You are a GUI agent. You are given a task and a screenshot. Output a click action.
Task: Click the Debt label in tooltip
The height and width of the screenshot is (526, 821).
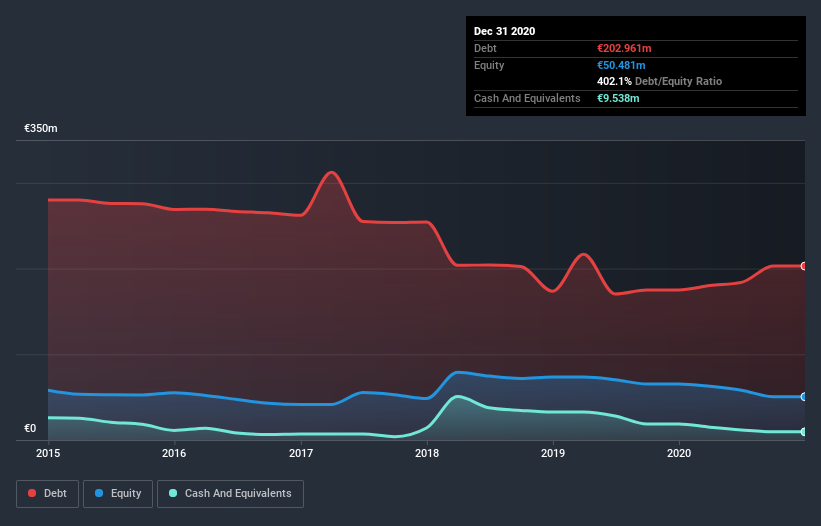click(485, 48)
